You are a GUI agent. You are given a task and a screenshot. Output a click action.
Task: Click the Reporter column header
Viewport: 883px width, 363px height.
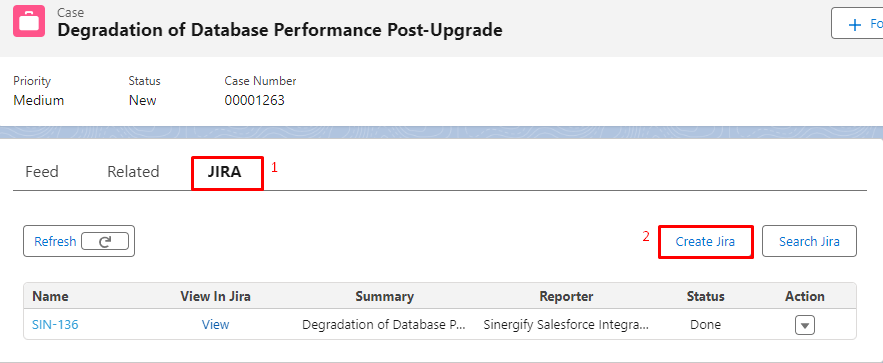click(x=567, y=297)
